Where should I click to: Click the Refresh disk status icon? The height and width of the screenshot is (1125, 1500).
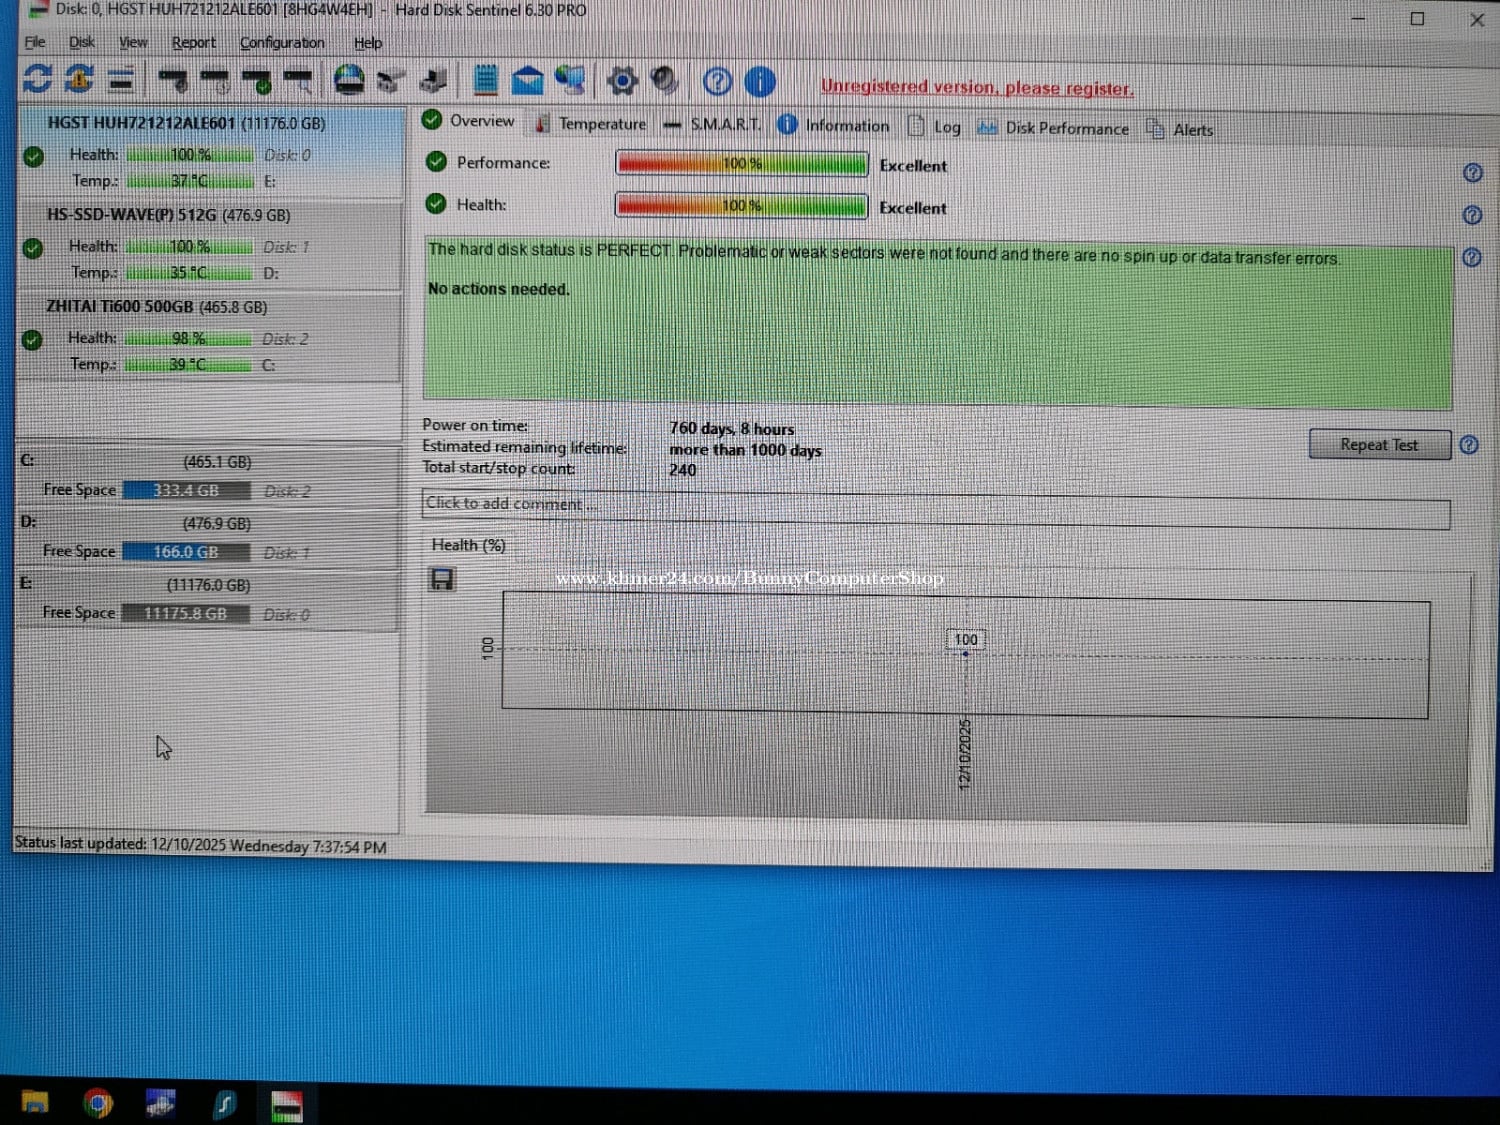point(37,79)
